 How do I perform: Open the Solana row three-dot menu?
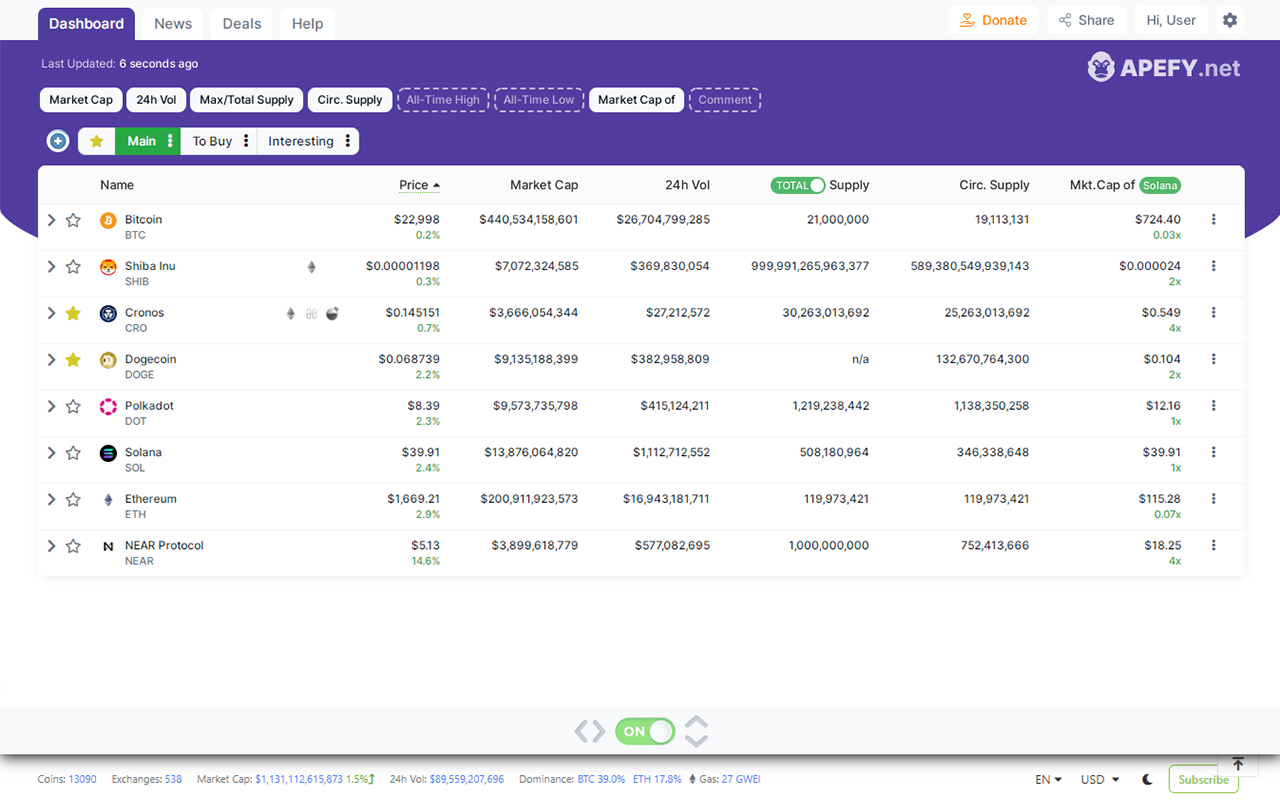(x=1214, y=452)
